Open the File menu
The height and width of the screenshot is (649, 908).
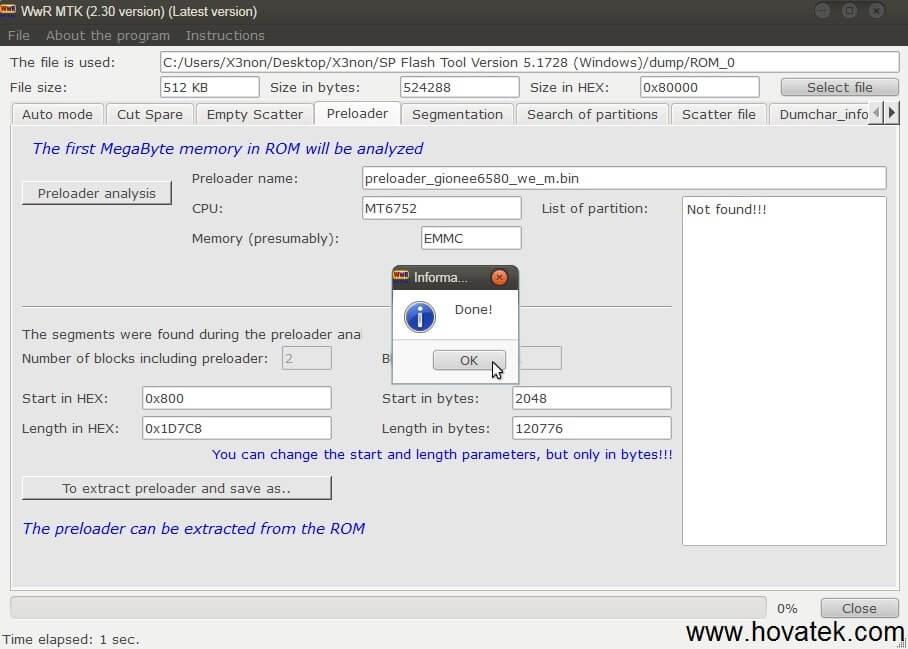click(19, 35)
